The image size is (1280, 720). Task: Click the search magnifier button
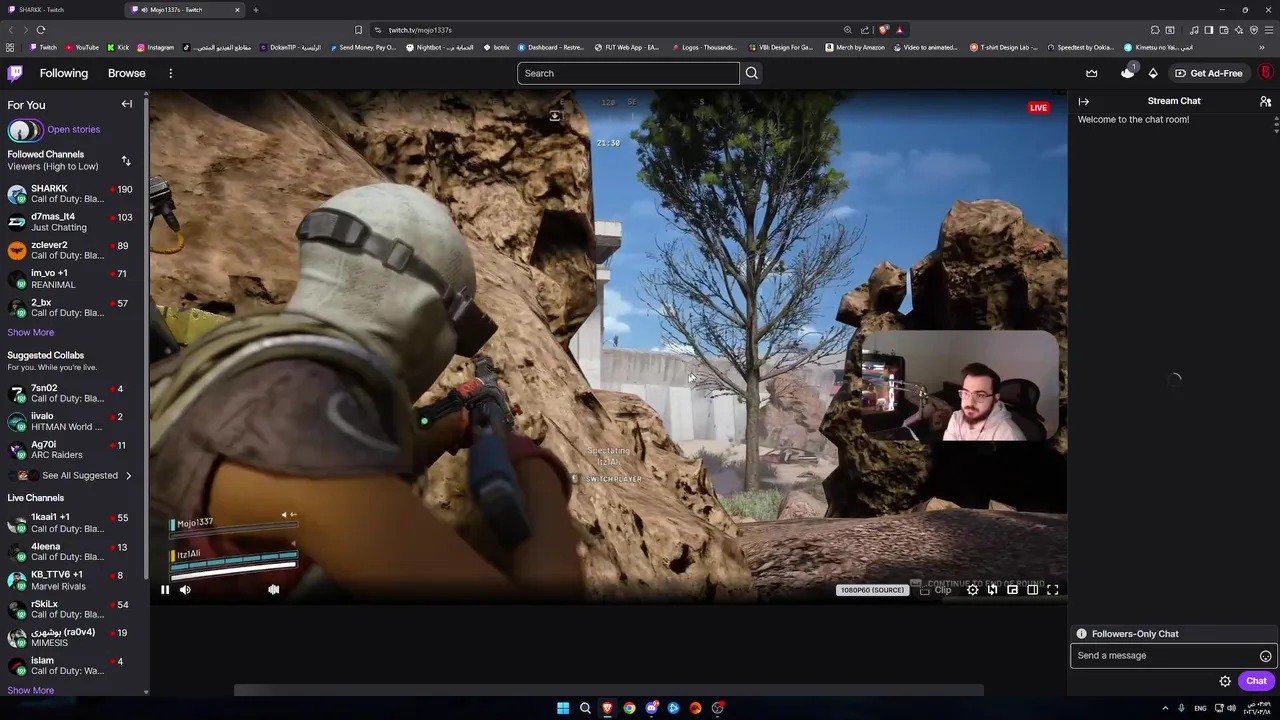pos(752,73)
